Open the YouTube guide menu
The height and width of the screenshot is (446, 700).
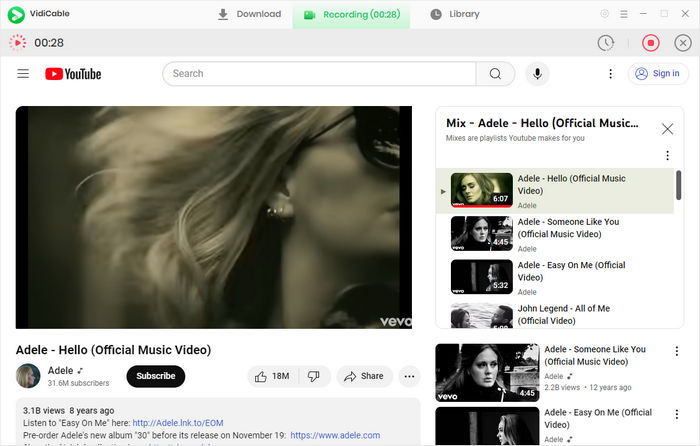[x=23, y=74]
